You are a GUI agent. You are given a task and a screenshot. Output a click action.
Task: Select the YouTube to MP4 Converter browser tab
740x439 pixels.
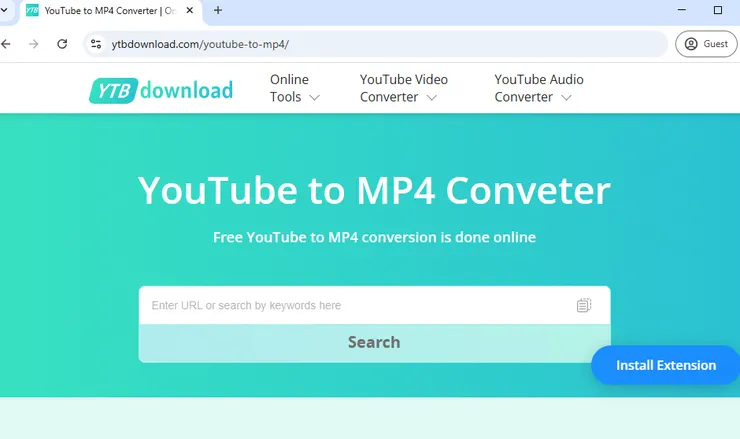[x=110, y=11]
